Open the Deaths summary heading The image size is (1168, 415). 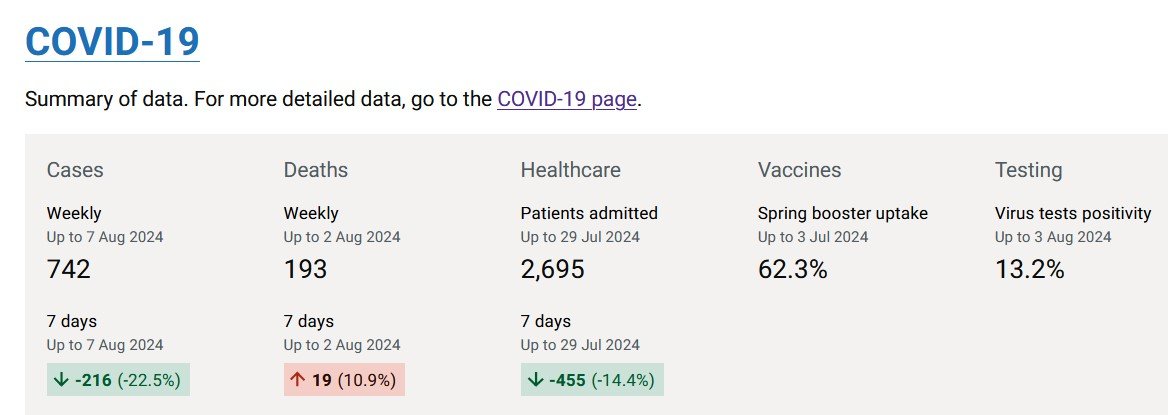point(316,170)
